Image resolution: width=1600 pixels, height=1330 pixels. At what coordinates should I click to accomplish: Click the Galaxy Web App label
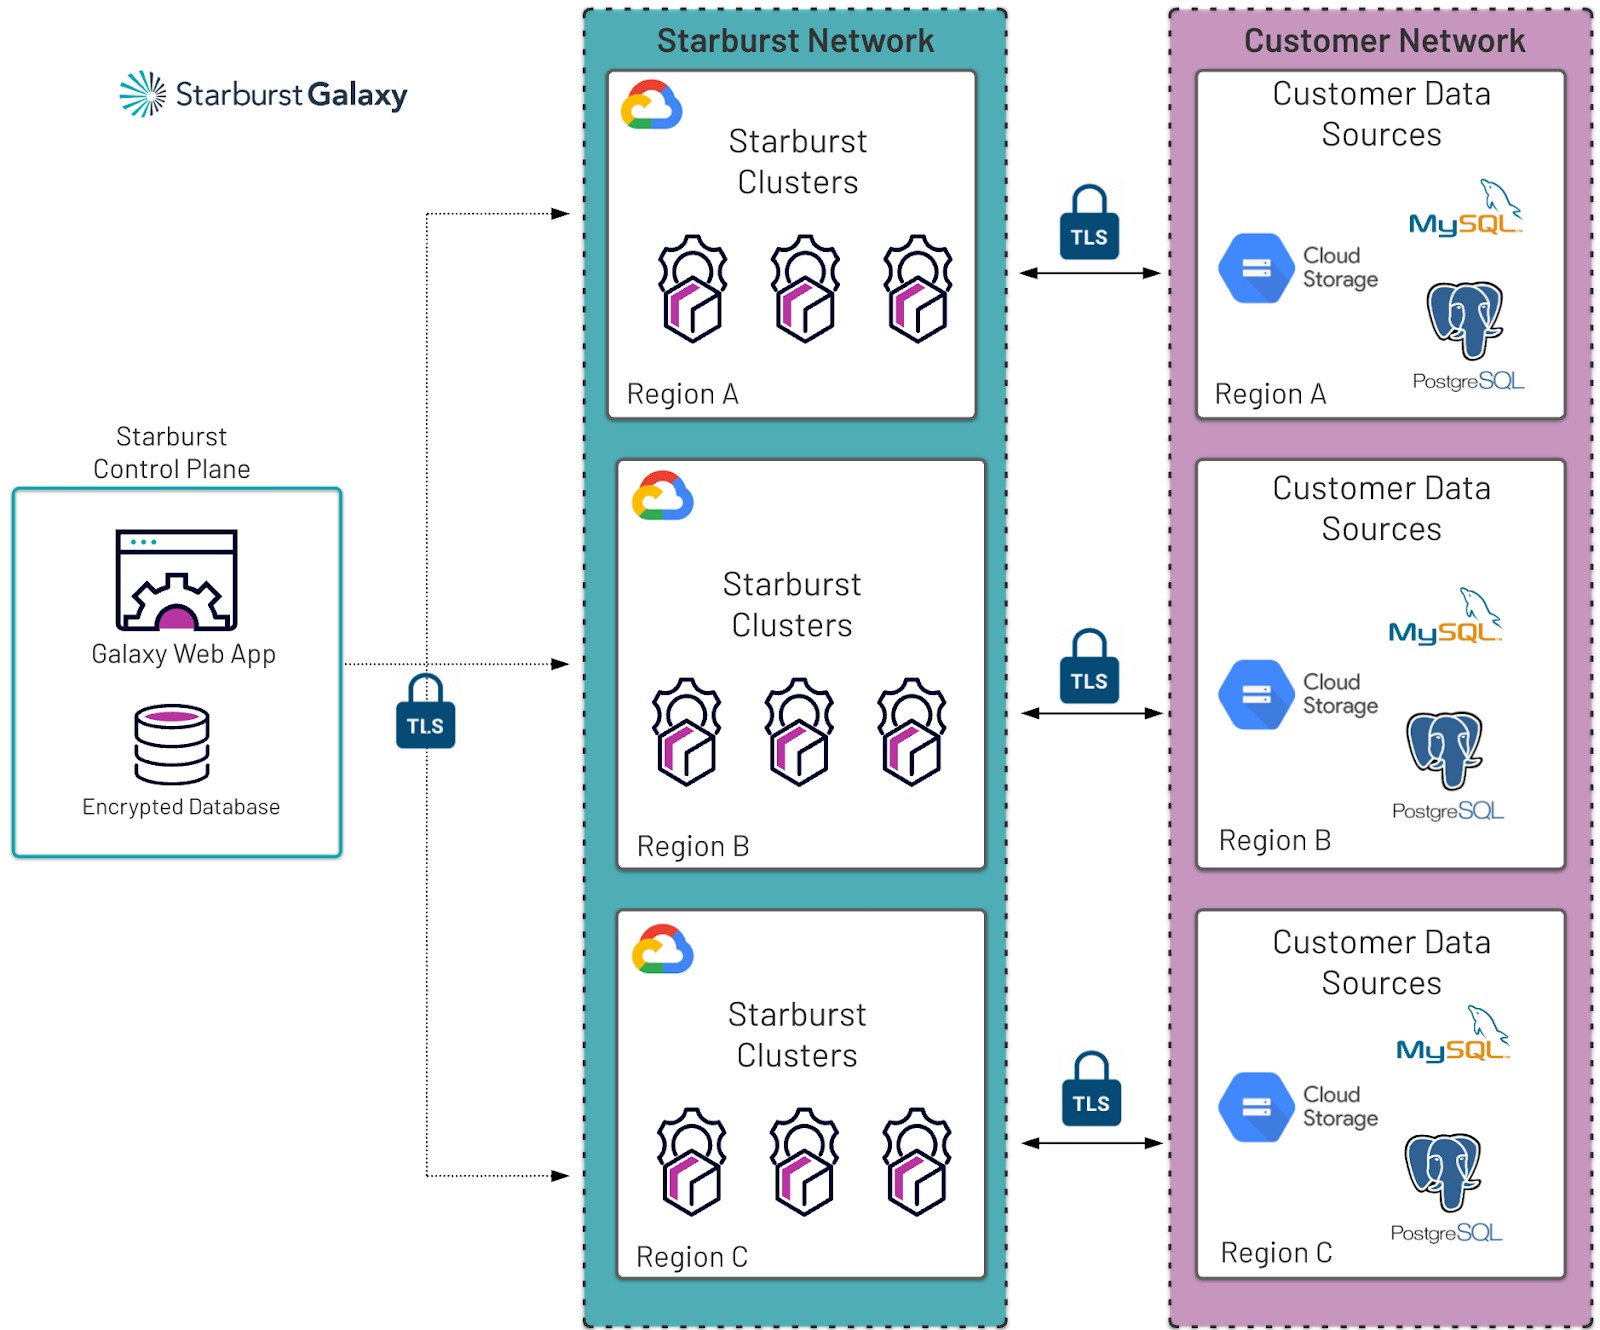(184, 655)
